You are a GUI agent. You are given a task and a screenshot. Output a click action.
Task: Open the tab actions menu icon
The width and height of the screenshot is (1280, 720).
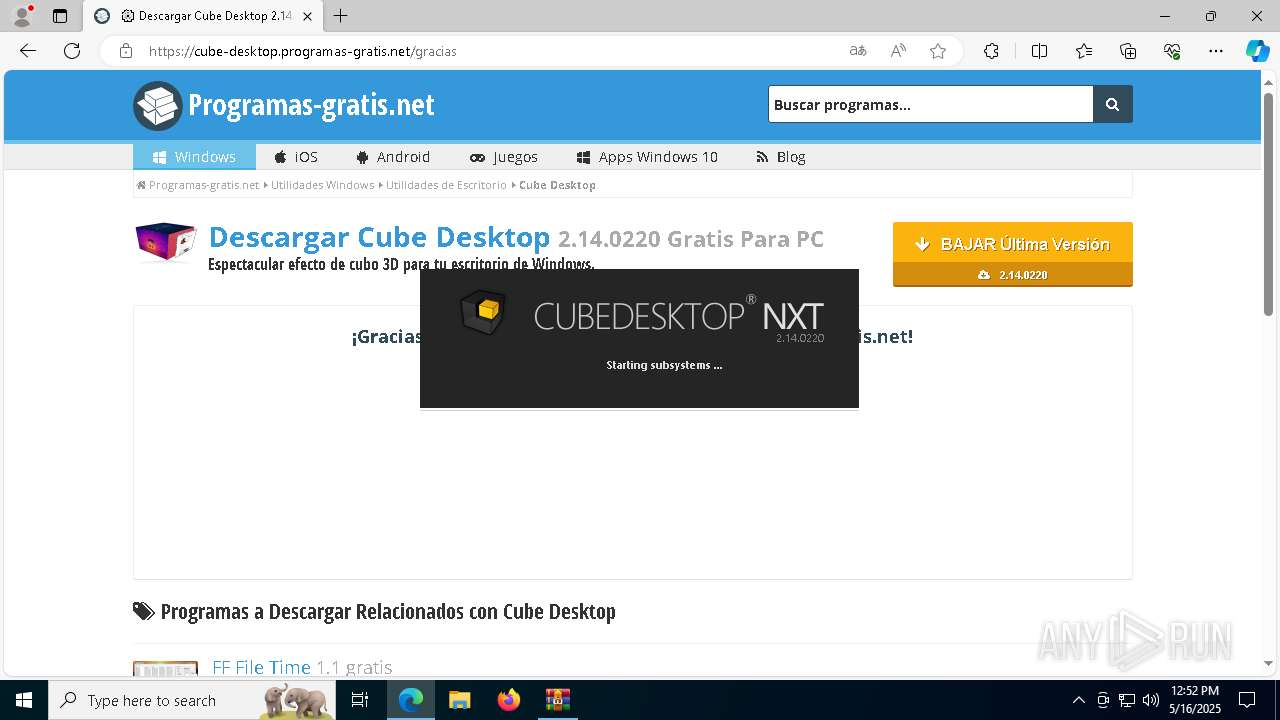(x=60, y=16)
